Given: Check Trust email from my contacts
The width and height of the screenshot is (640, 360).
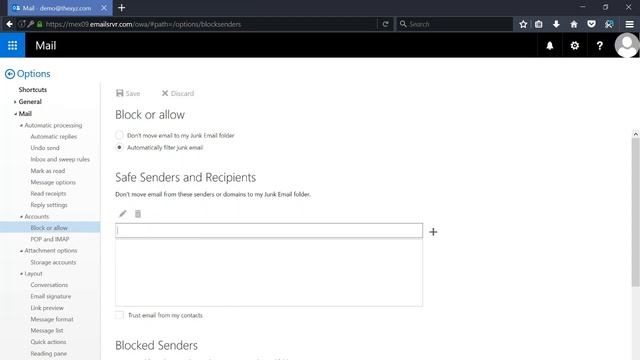Looking at the screenshot, I should coord(119,315).
